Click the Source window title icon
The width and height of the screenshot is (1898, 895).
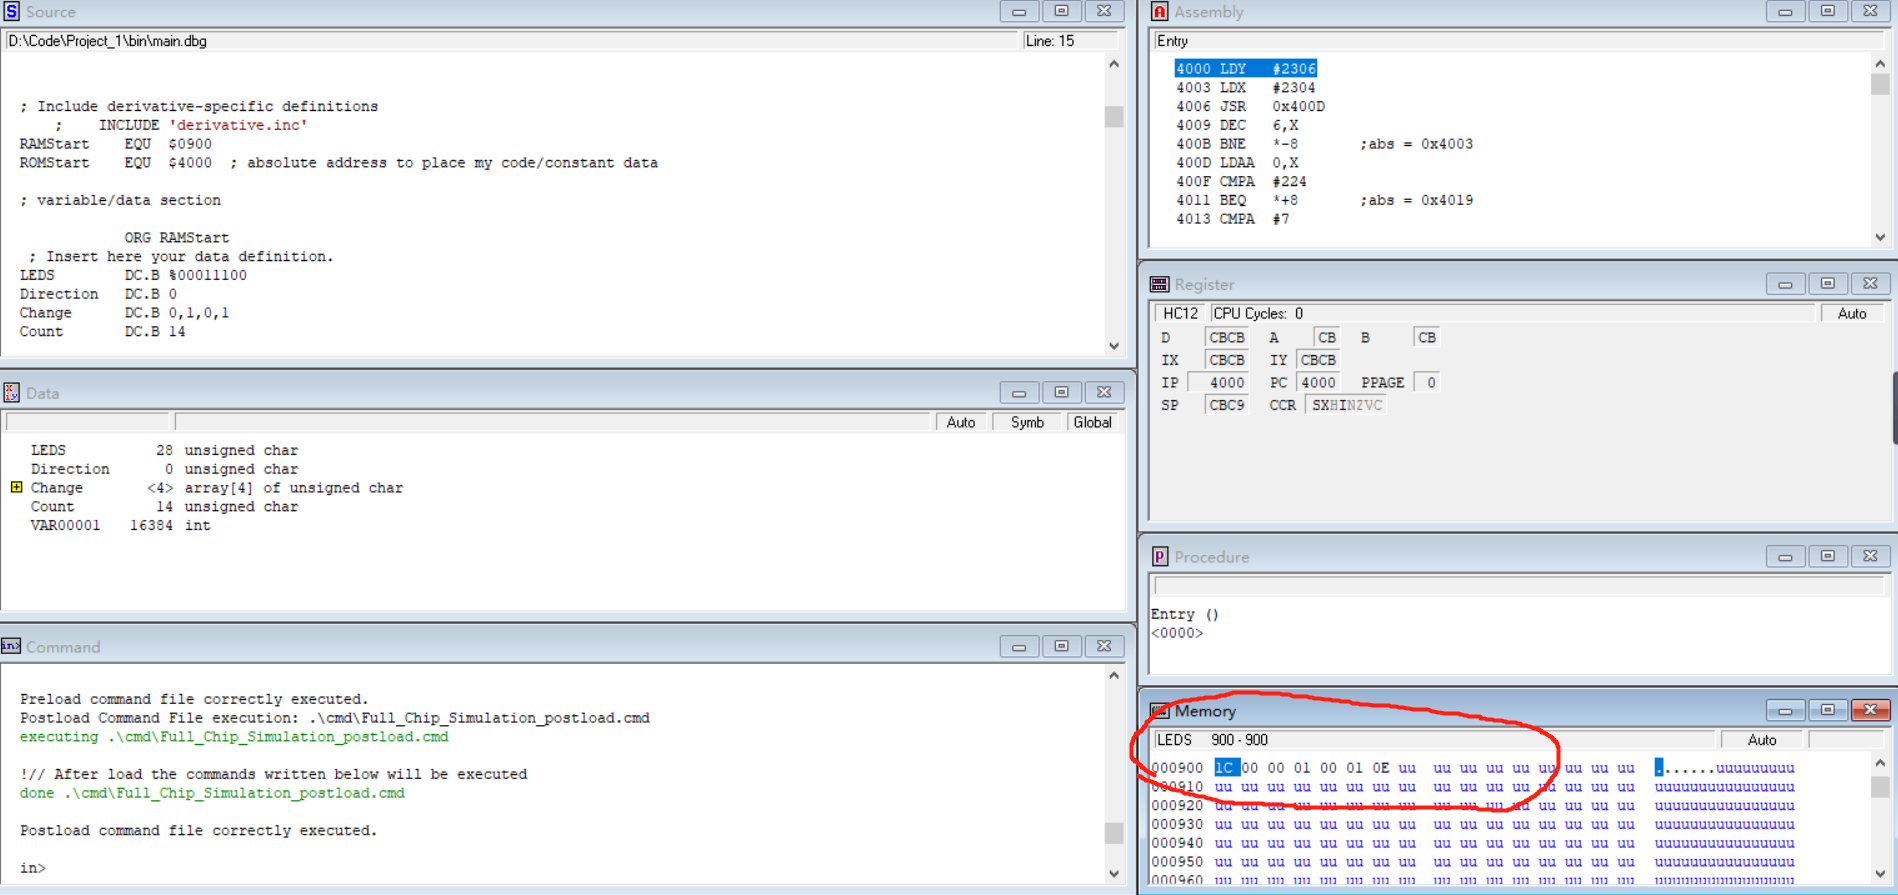pos(11,11)
